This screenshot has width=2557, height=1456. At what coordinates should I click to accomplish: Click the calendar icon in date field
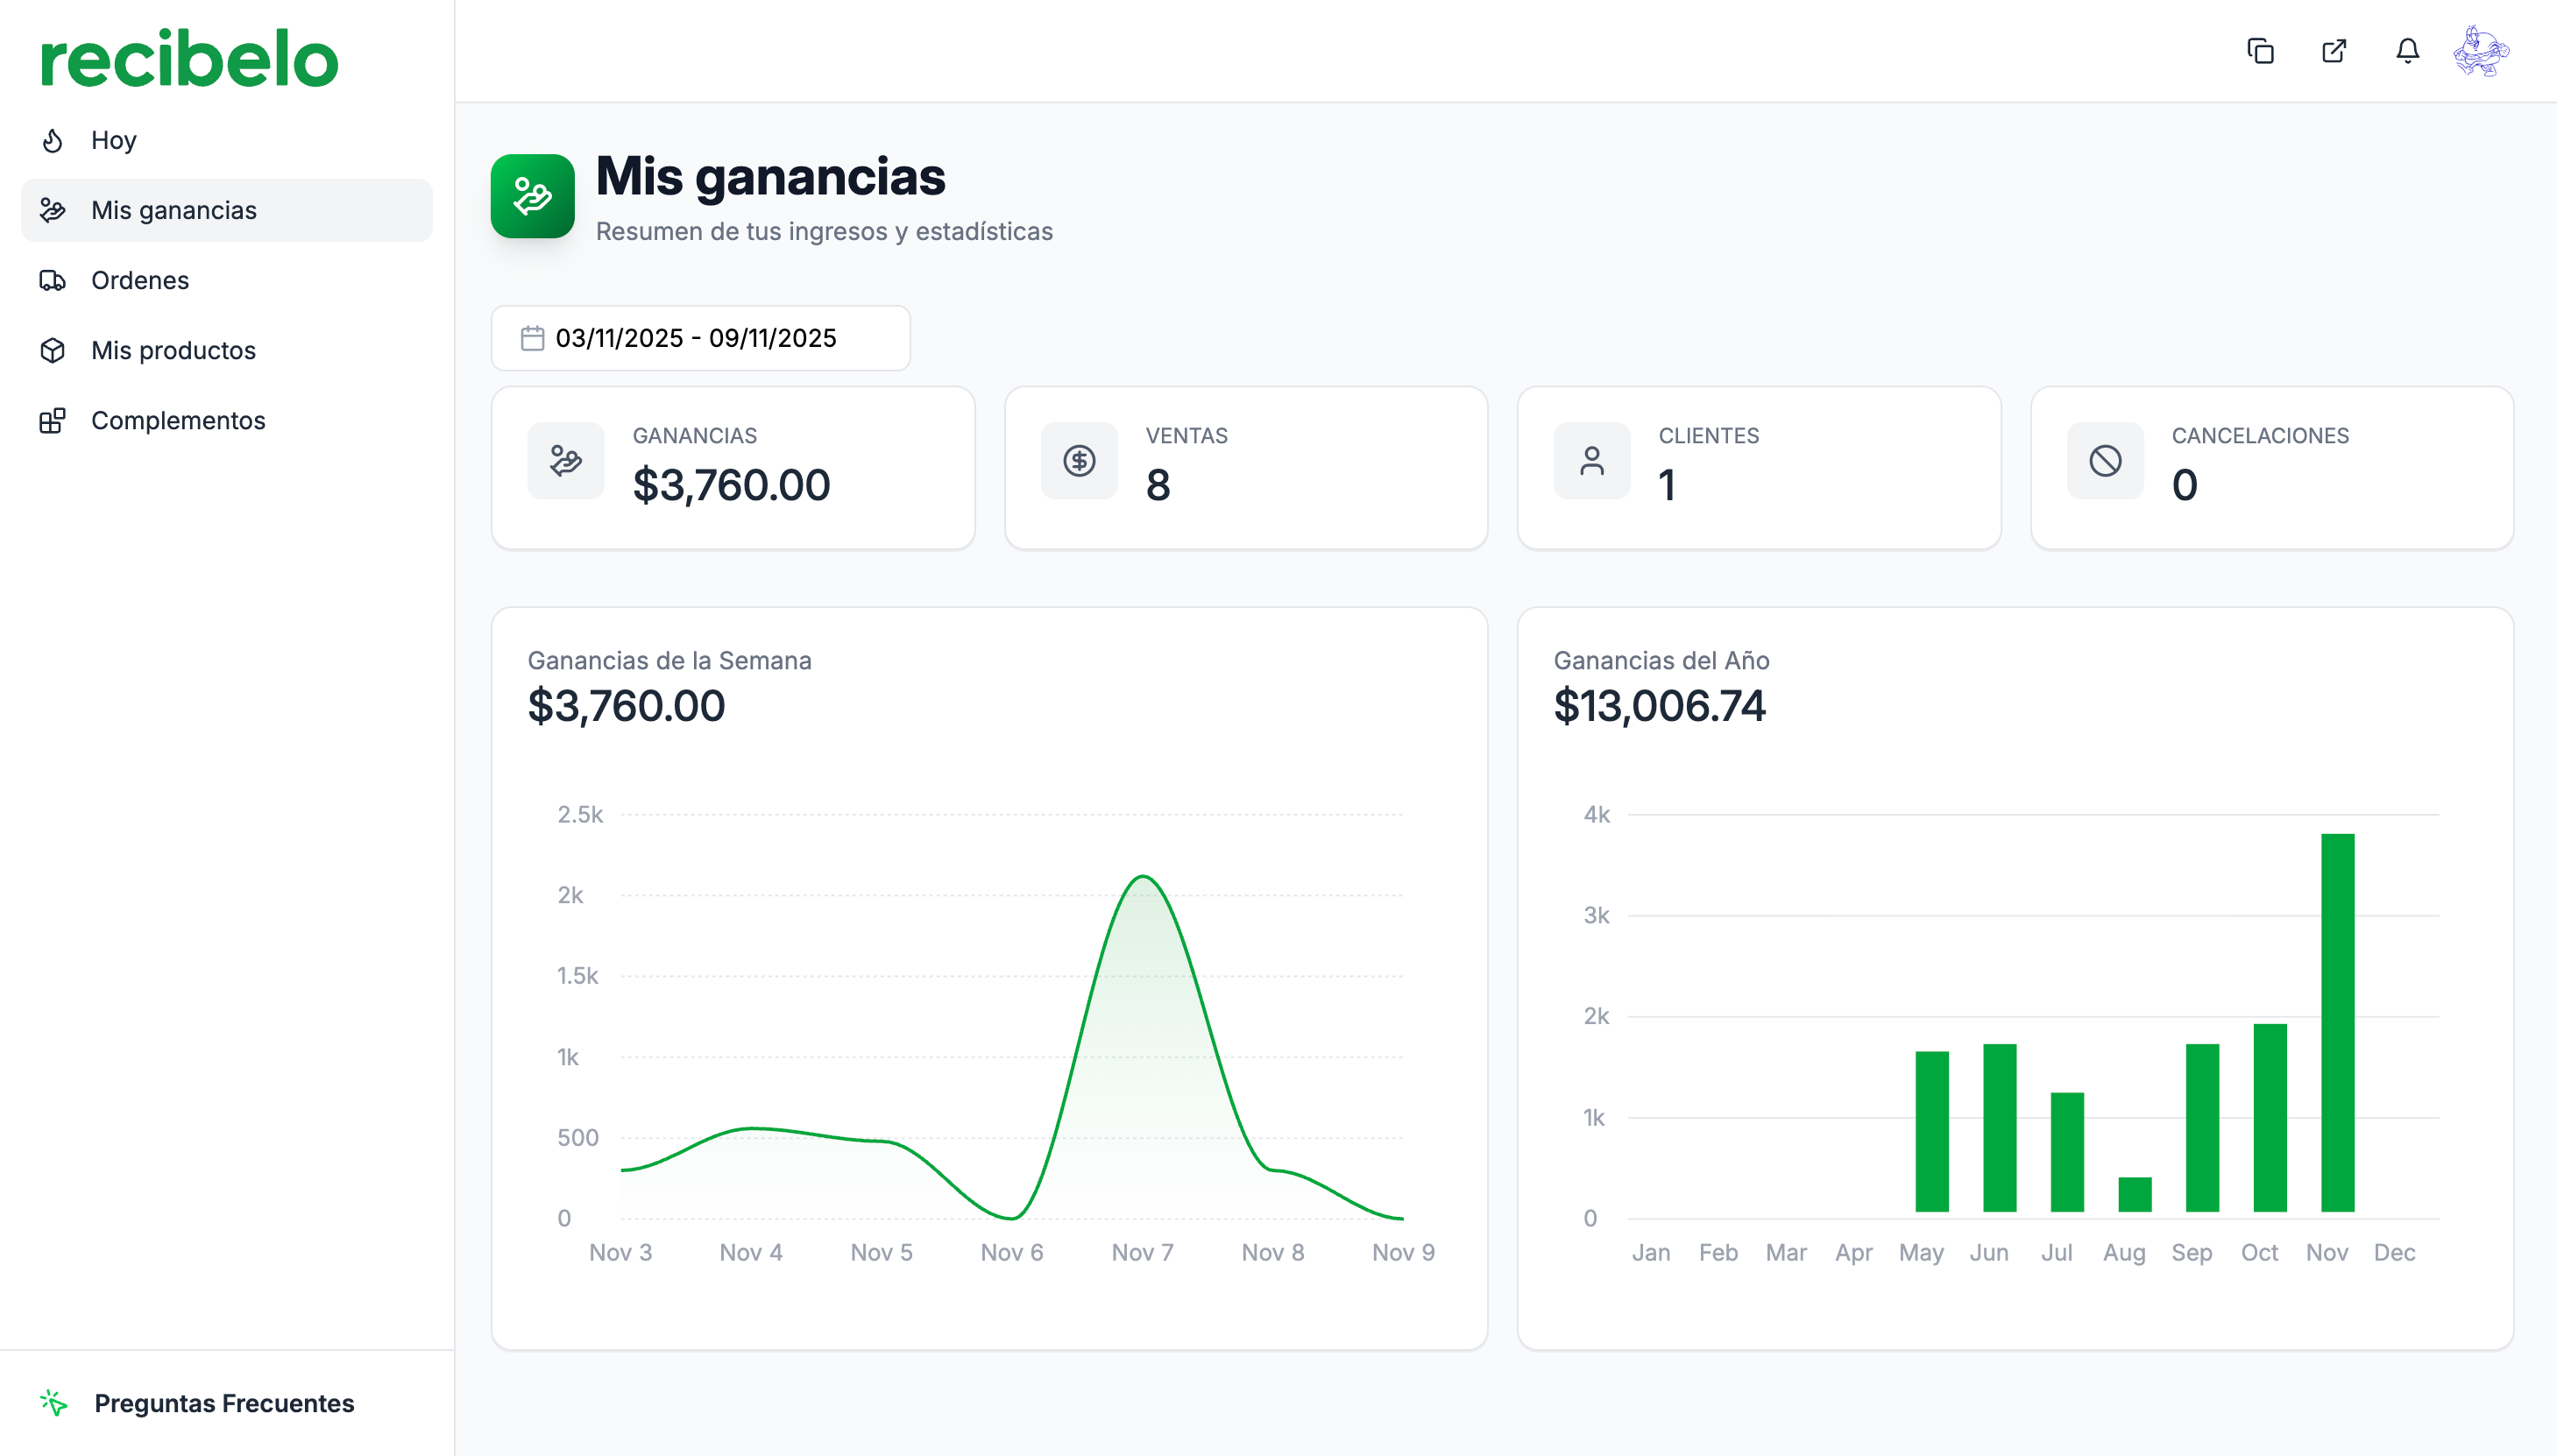(x=532, y=338)
